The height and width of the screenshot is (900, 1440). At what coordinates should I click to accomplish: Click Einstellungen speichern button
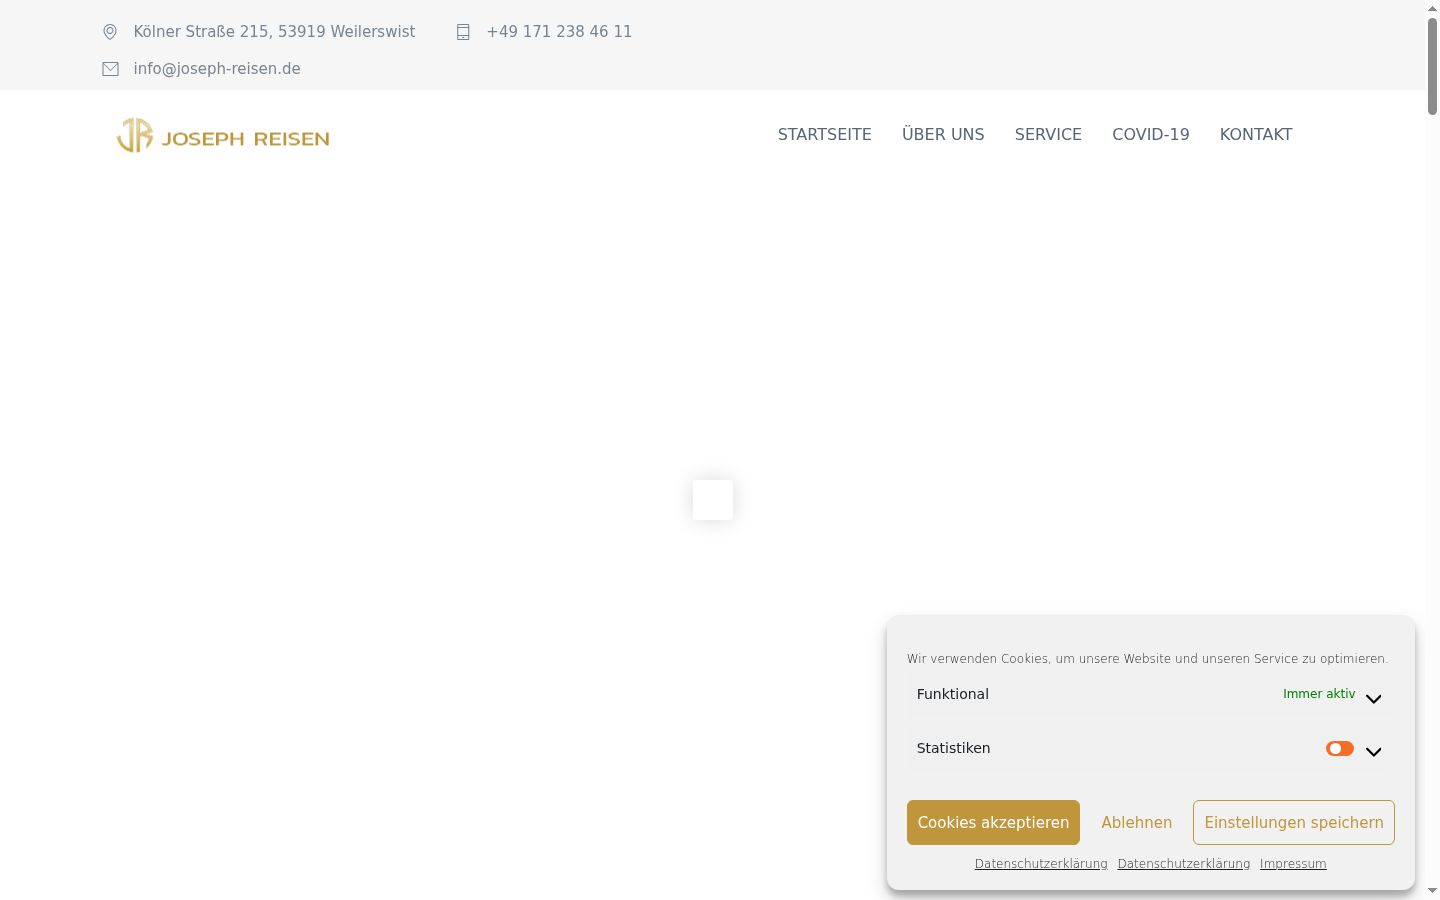pos(1294,822)
